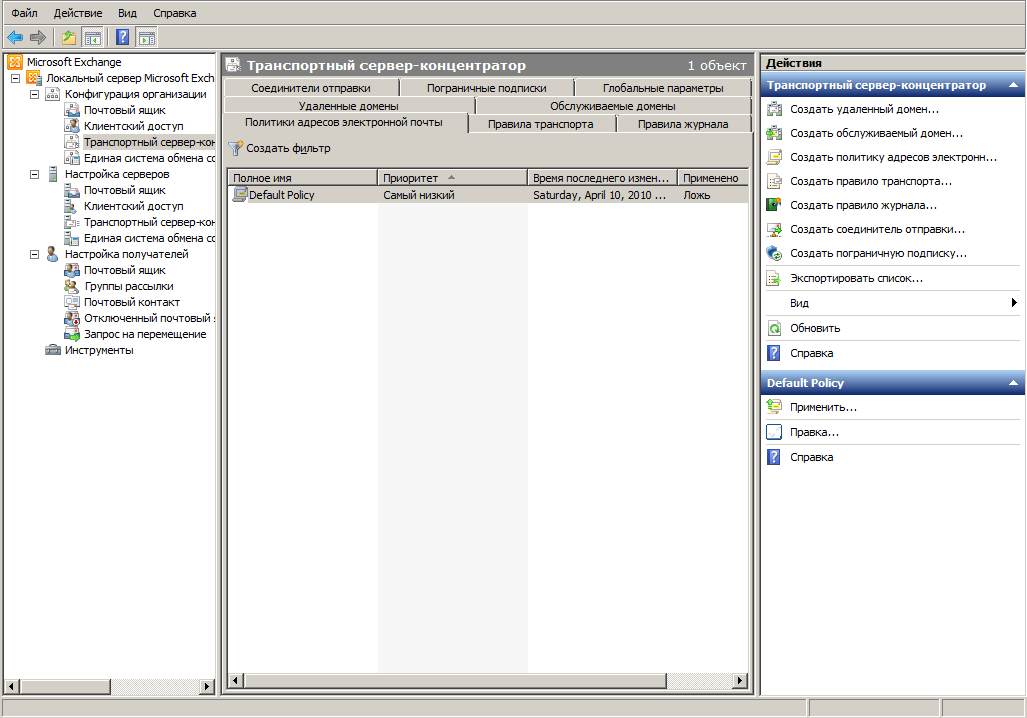This screenshot has width=1027, height=718.
Task: Collapse the Default Policy actions section
Action: (x=1013, y=383)
